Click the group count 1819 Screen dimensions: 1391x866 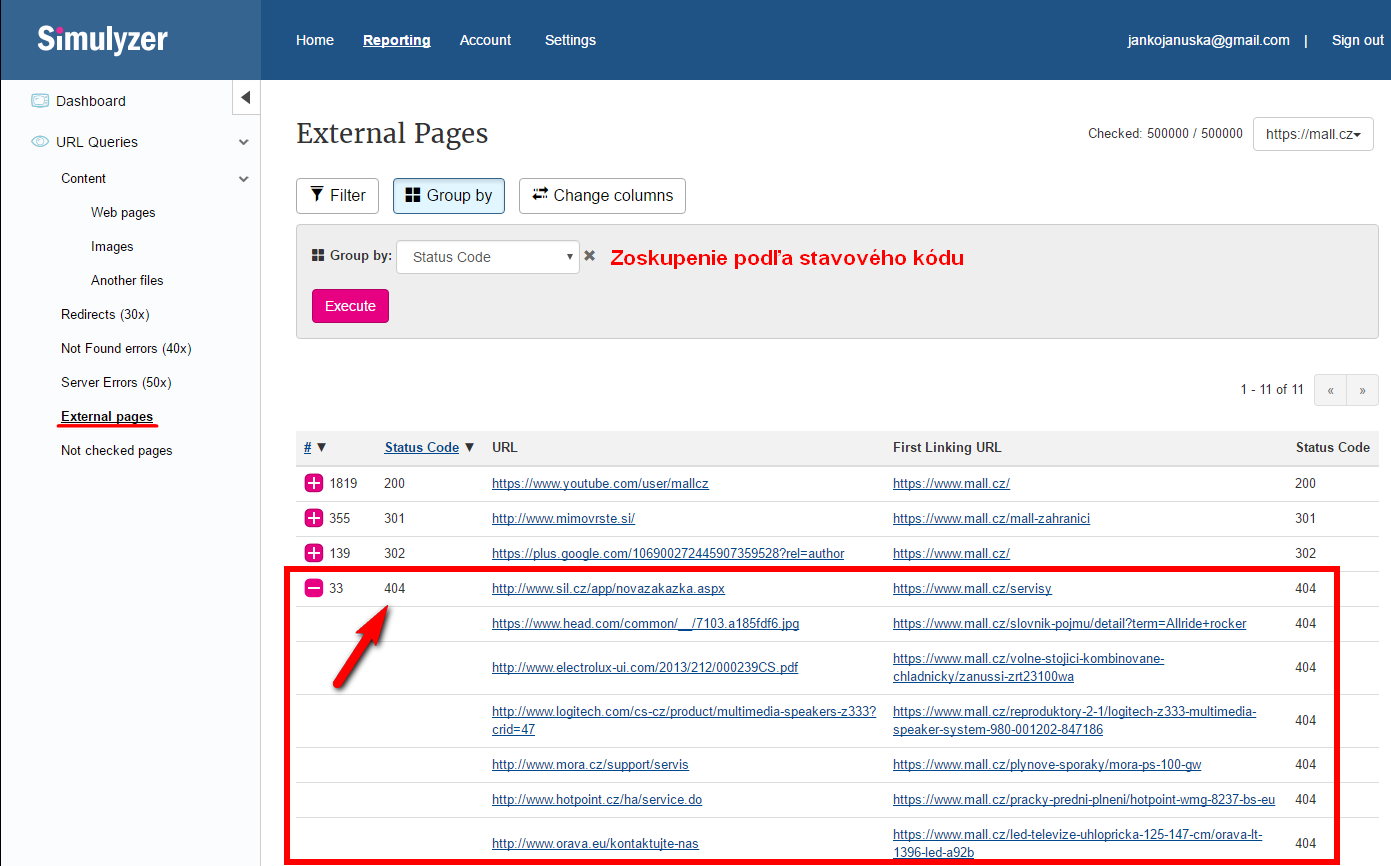343,483
